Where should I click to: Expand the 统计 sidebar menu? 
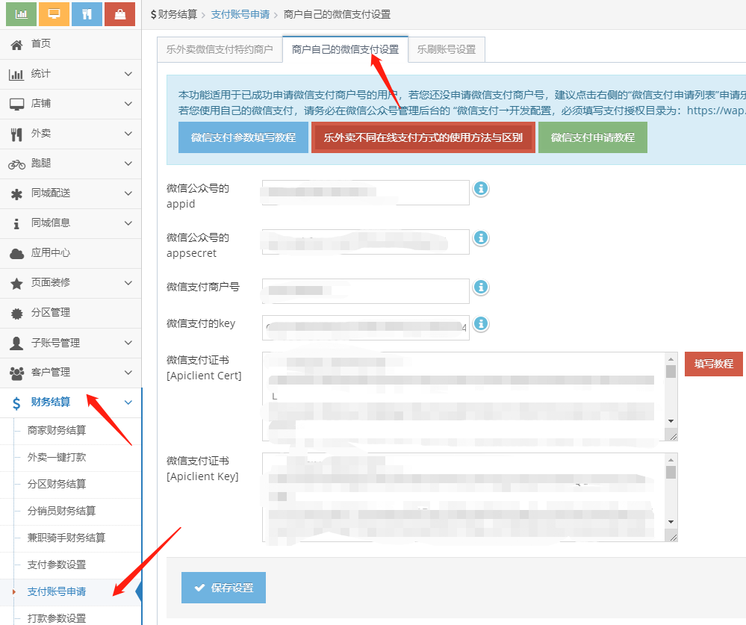click(70, 74)
